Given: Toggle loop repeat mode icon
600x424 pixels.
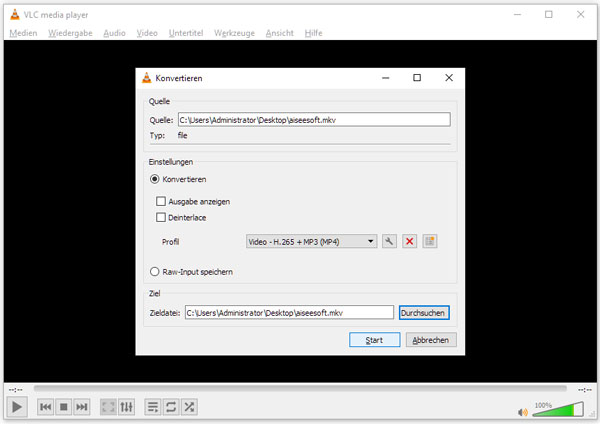Looking at the screenshot, I should click(x=171, y=407).
